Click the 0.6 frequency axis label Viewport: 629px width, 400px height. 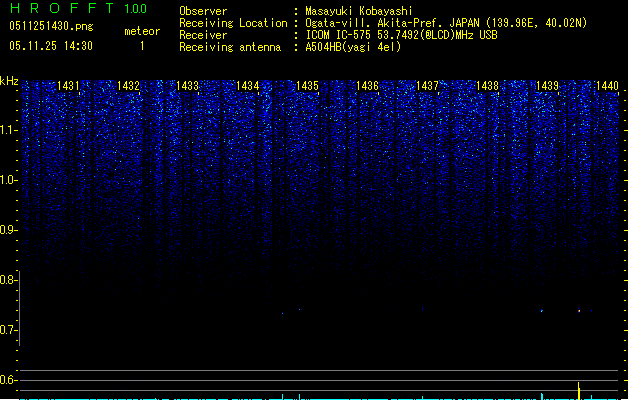(x=8, y=380)
